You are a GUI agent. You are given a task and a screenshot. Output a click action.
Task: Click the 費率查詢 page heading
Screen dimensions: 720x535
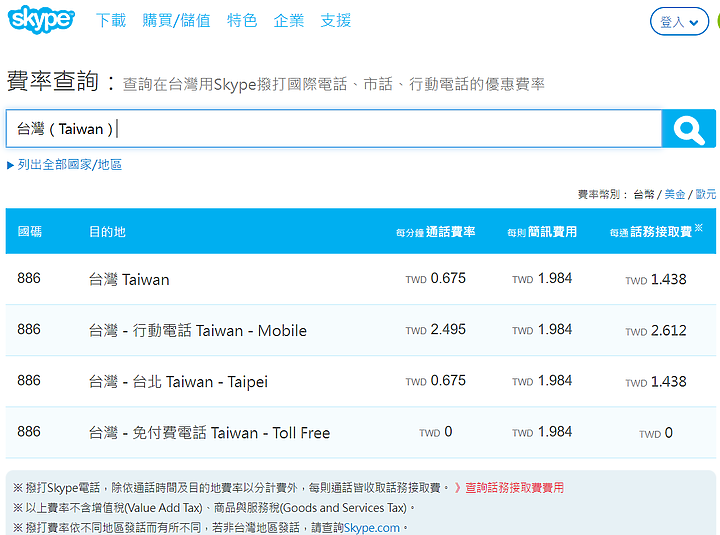[x=53, y=81]
